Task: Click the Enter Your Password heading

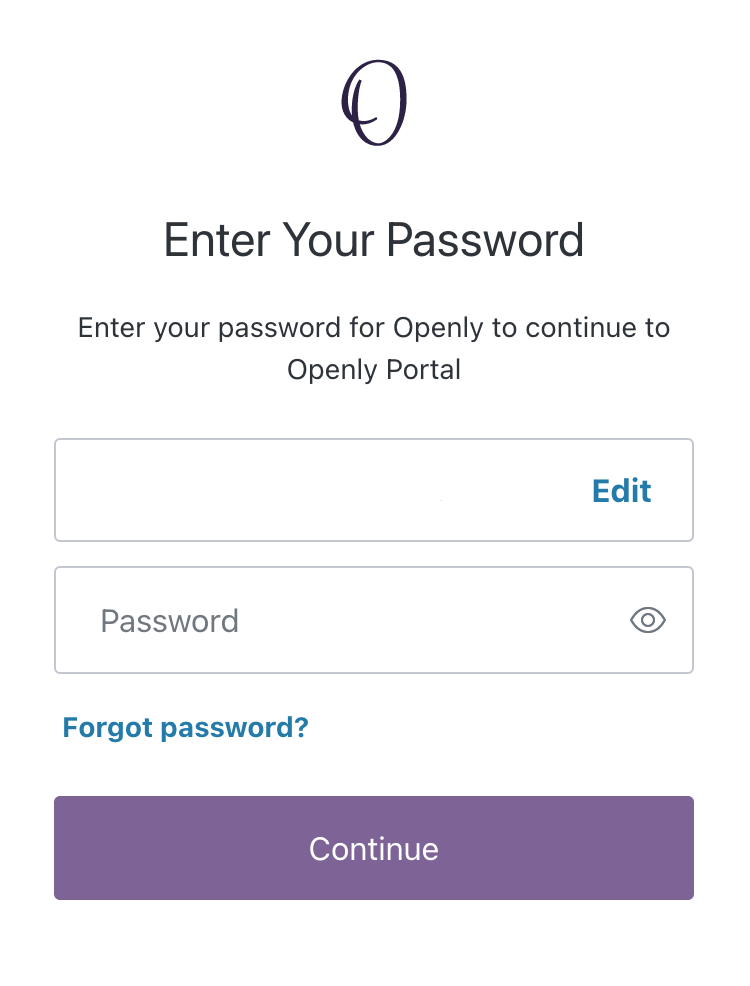Action: (374, 241)
